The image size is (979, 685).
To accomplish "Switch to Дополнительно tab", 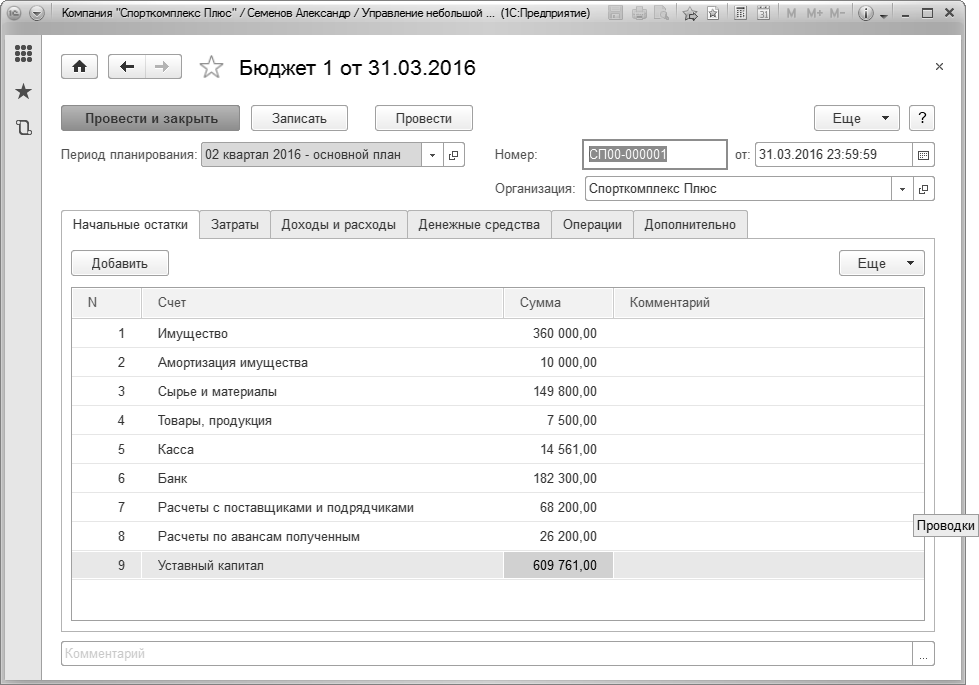I will 690,225.
